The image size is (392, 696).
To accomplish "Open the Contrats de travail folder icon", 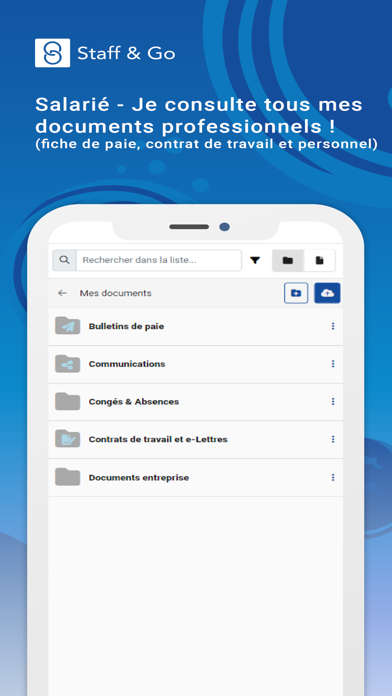I will tap(67, 439).
